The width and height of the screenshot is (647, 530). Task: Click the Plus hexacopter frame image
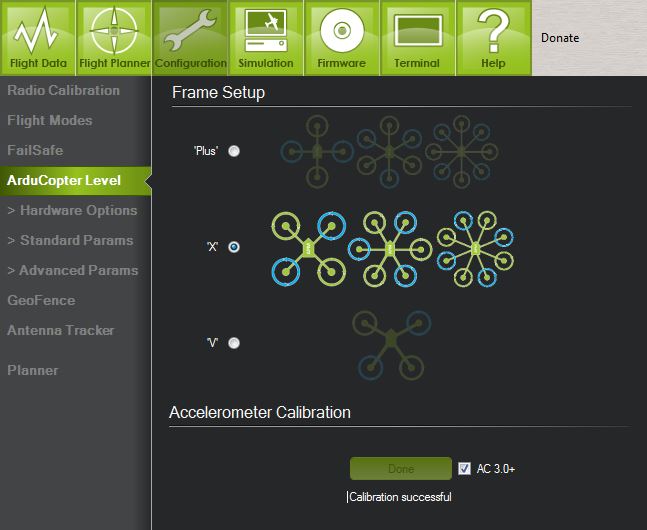pos(389,152)
